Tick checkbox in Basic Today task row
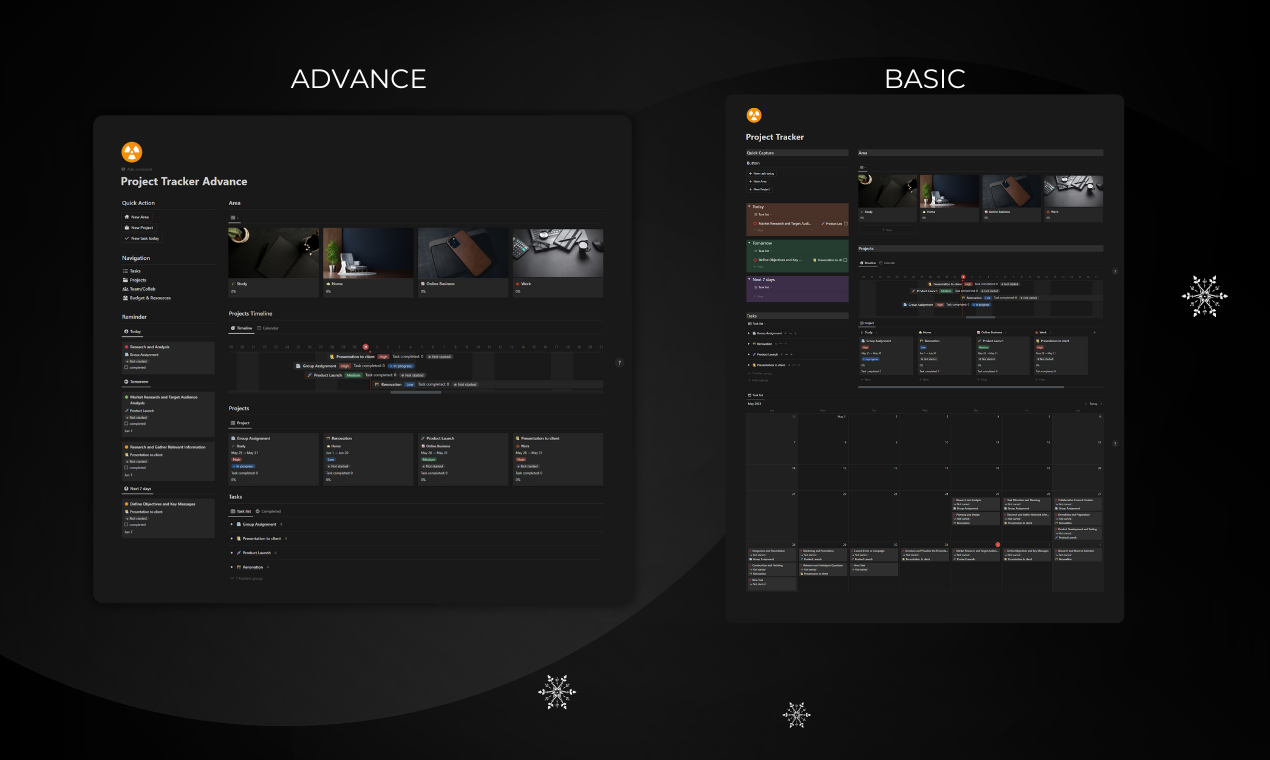 [844, 224]
